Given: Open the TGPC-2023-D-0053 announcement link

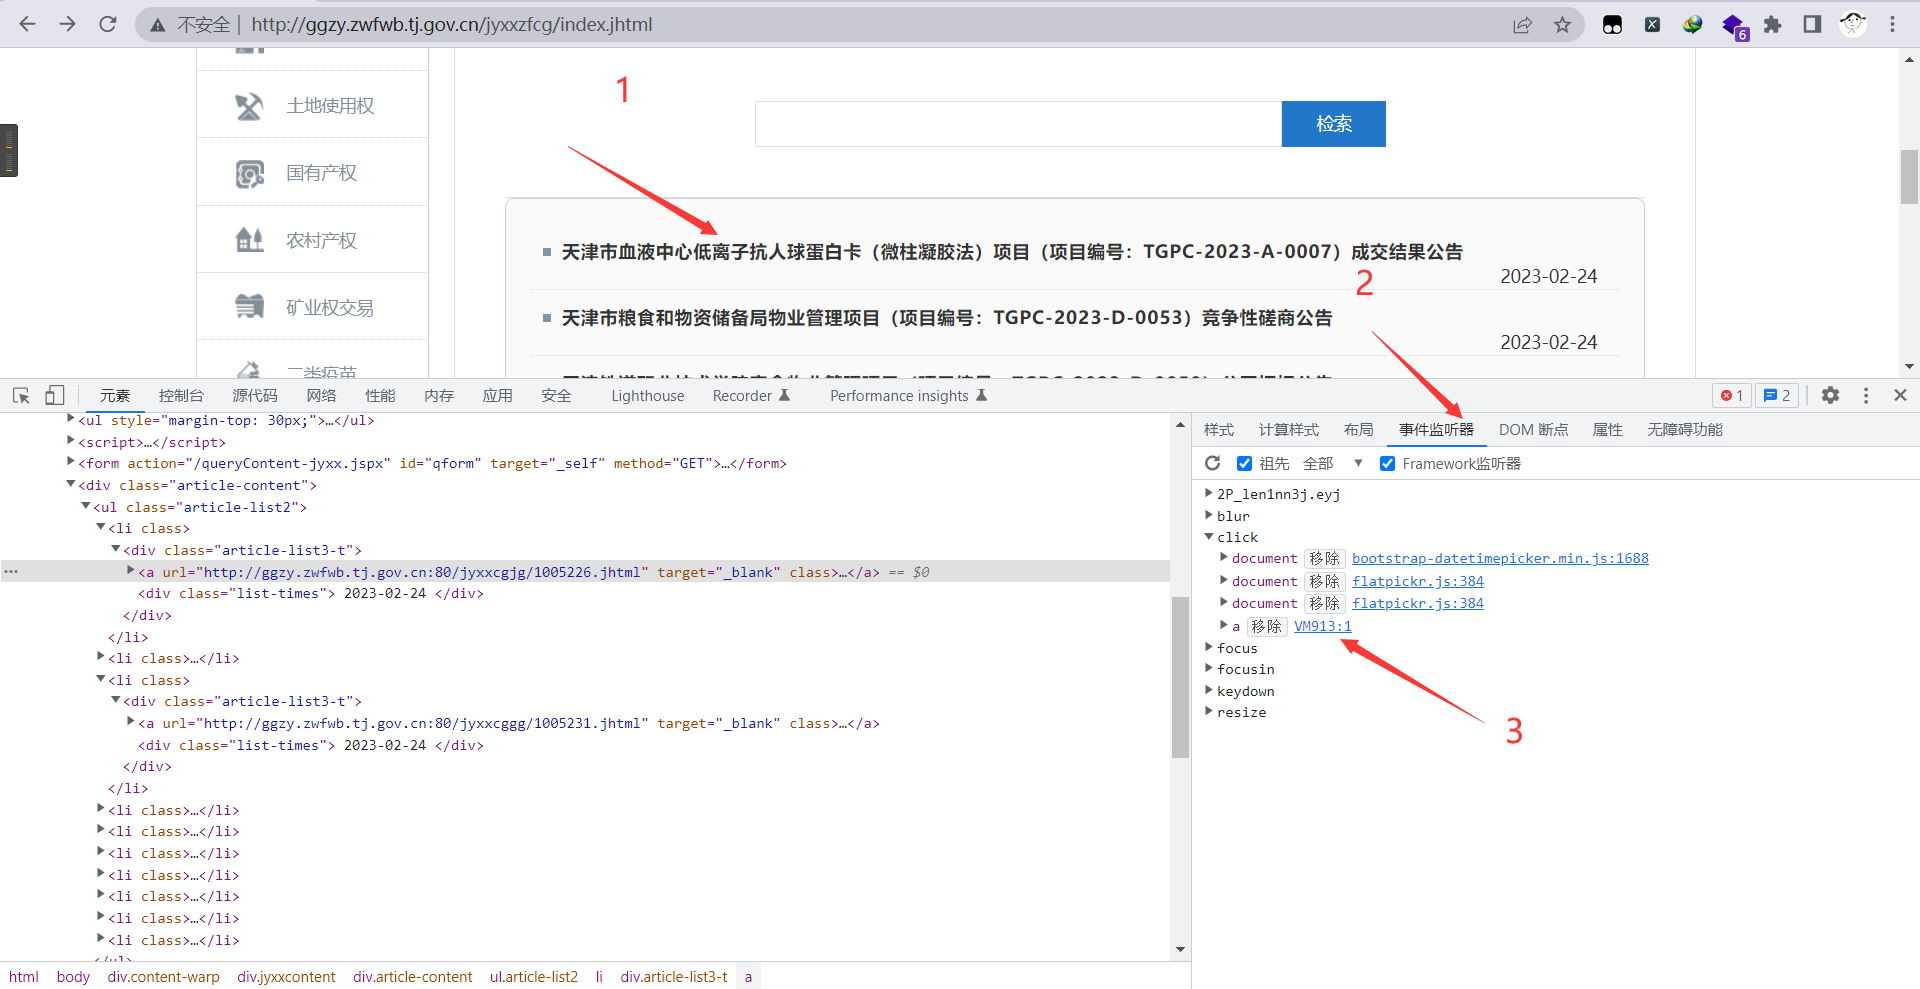Looking at the screenshot, I should [946, 318].
